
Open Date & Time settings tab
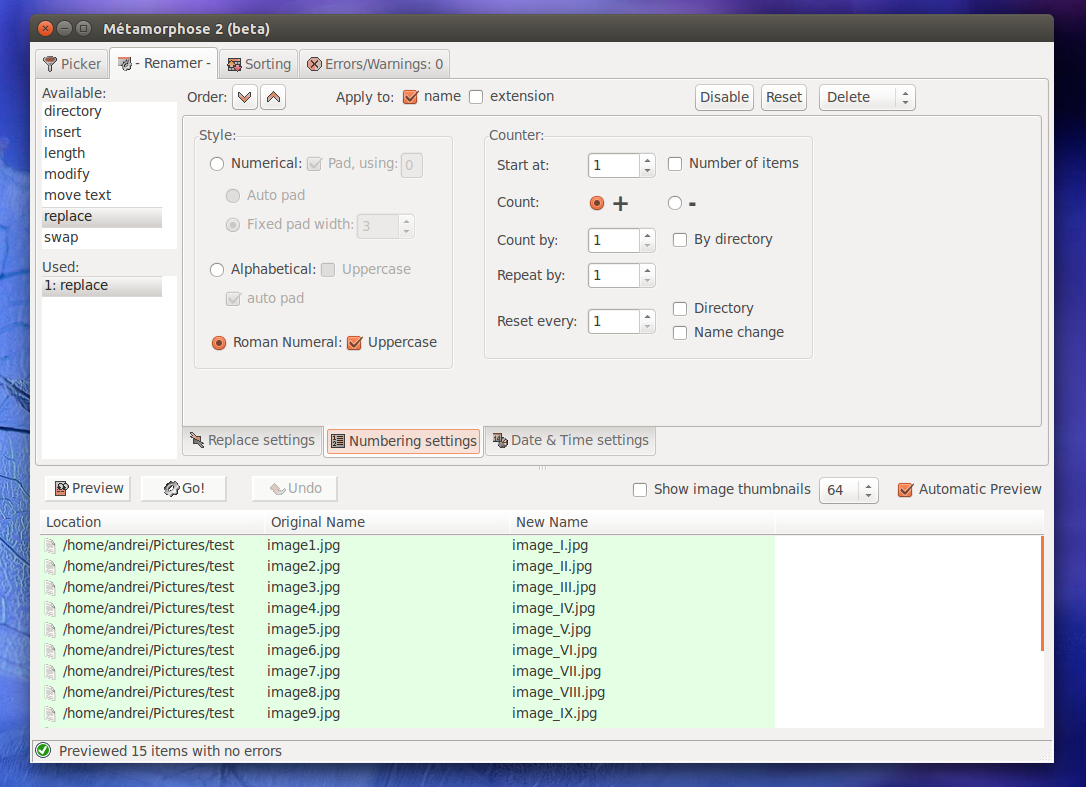point(570,440)
